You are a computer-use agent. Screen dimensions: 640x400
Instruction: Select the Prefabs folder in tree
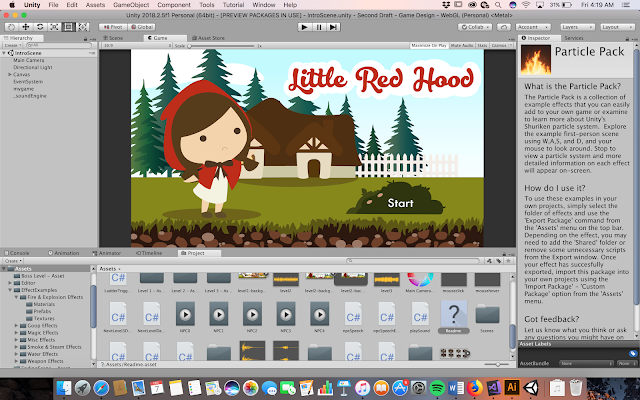(42, 311)
